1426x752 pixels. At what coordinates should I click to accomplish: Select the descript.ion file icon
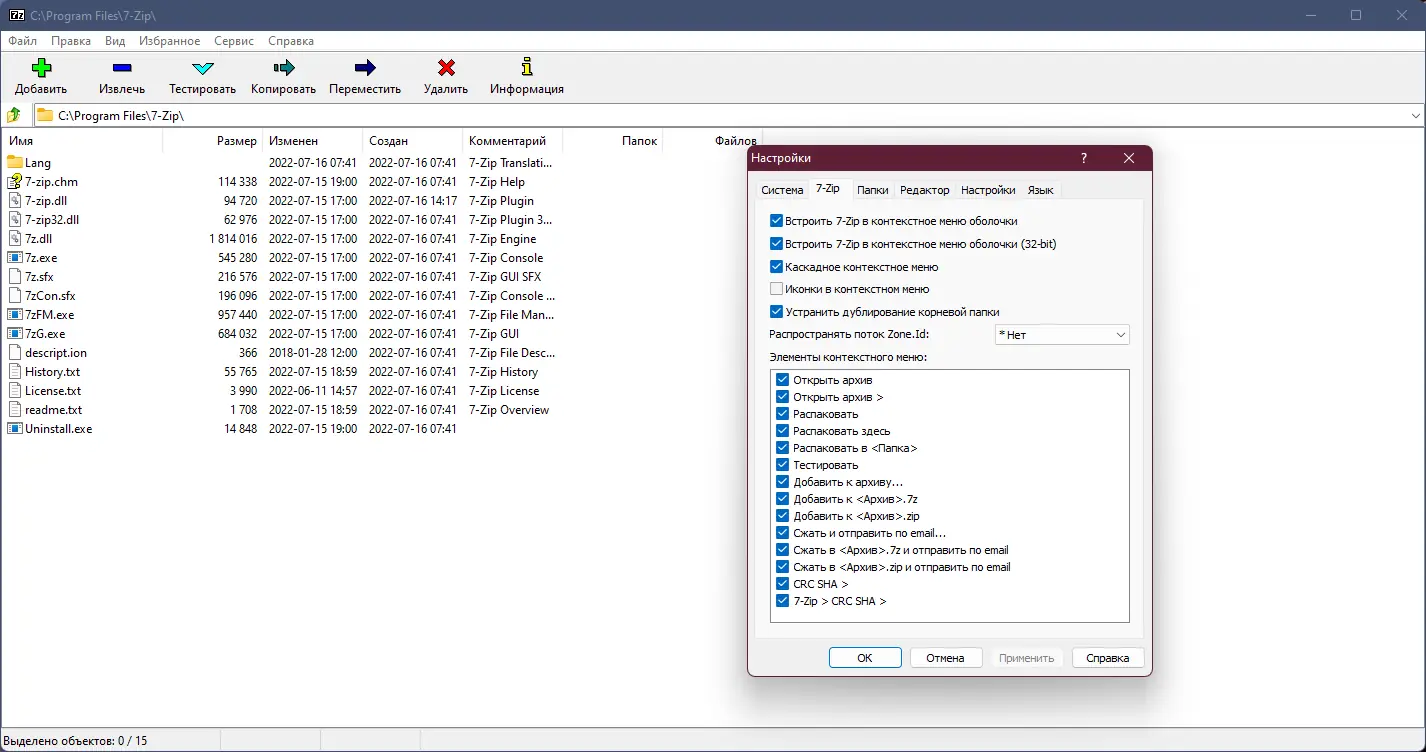[x=15, y=353]
